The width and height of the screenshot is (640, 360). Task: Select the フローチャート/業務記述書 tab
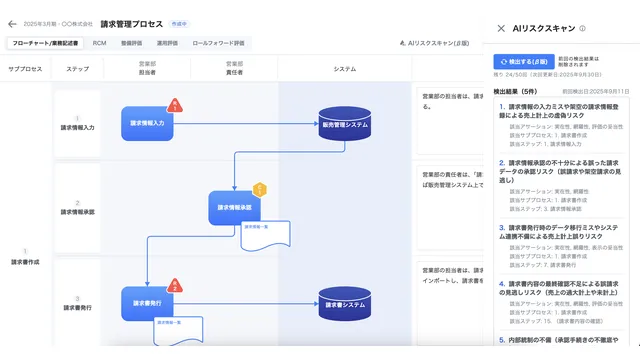[x=45, y=43]
